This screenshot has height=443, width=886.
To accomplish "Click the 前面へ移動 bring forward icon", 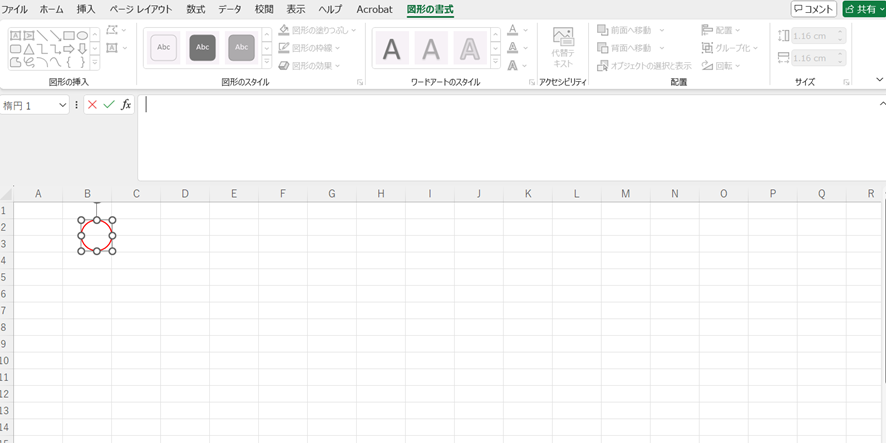I will [603, 30].
